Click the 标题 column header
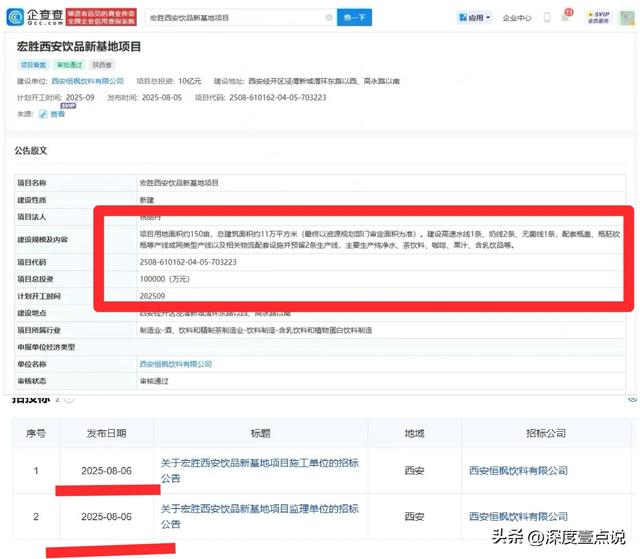 click(260, 433)
